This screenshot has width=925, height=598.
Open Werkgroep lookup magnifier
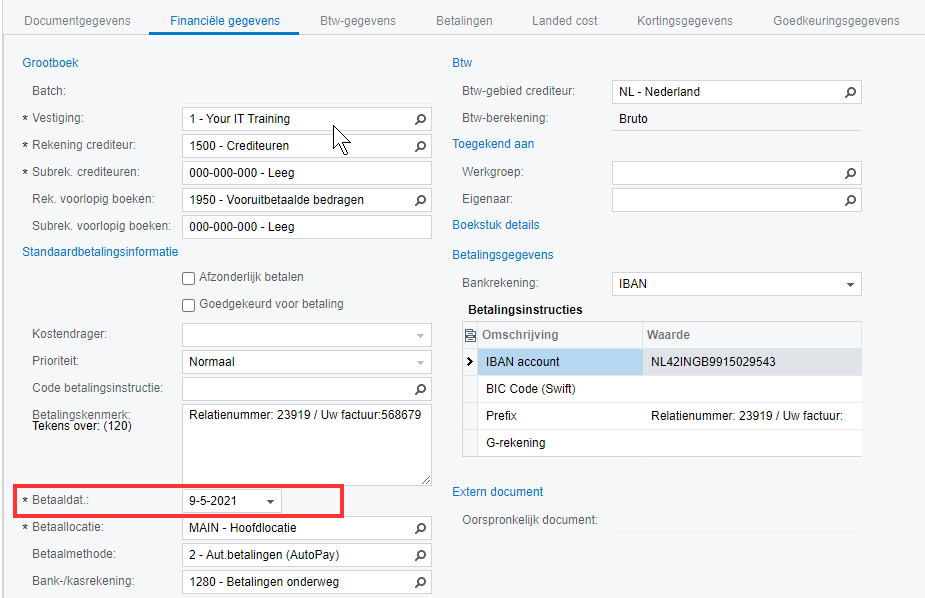pyautogui.click(x=850, y=173)
